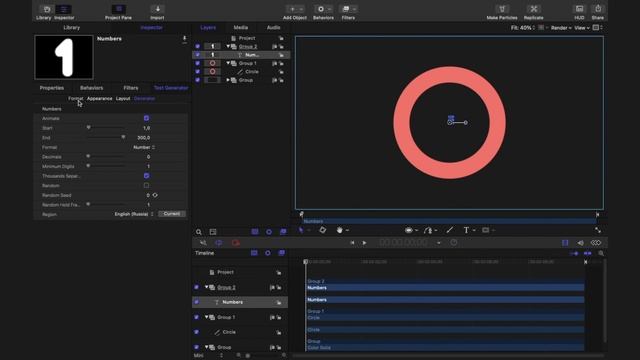Click Make Particles icon
640x360 pixels.
click(502, 9)
